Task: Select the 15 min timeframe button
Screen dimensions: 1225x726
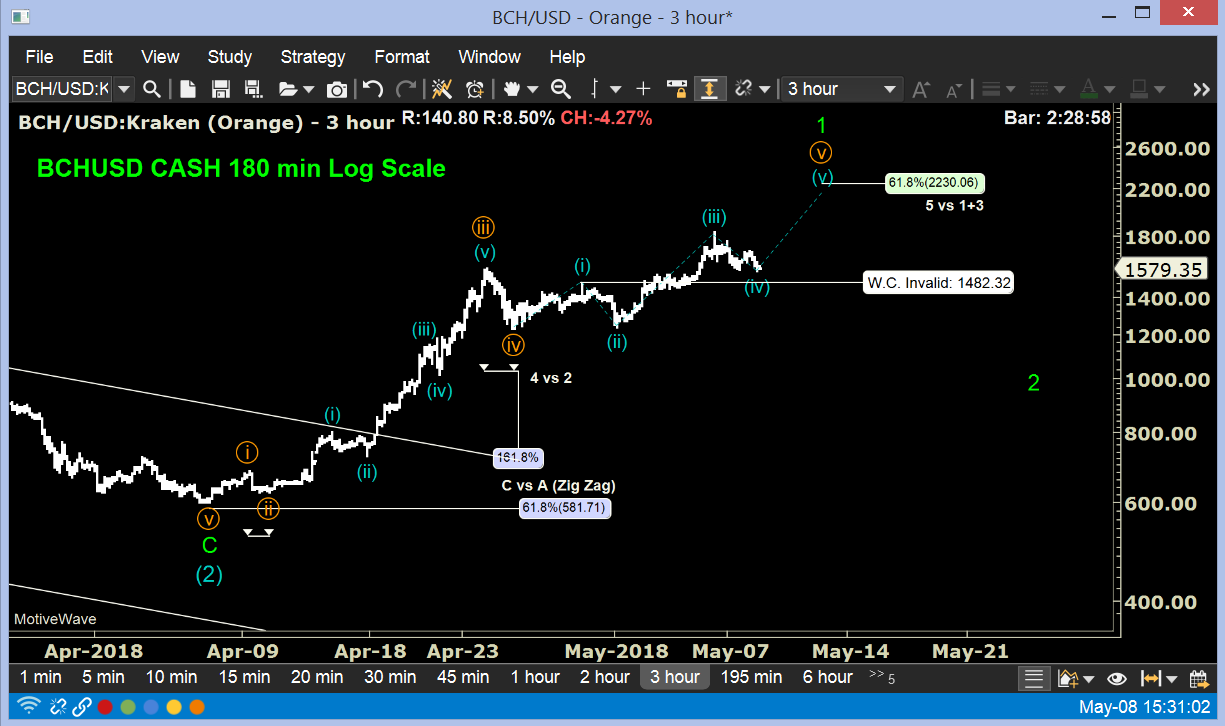Action: pos(244,677)
